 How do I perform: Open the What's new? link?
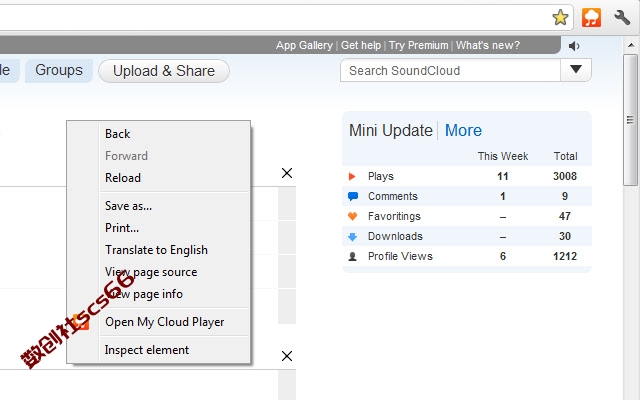tap(488, 45)
